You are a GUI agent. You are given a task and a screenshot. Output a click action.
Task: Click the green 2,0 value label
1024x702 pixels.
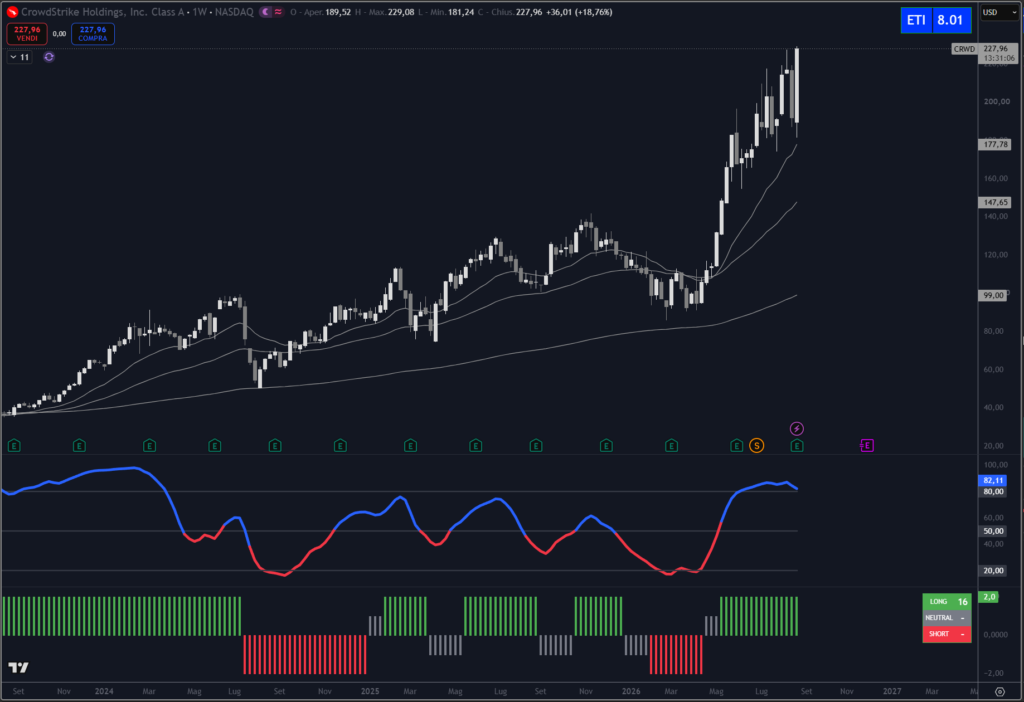pyautogui.click(x=989, y=597)
